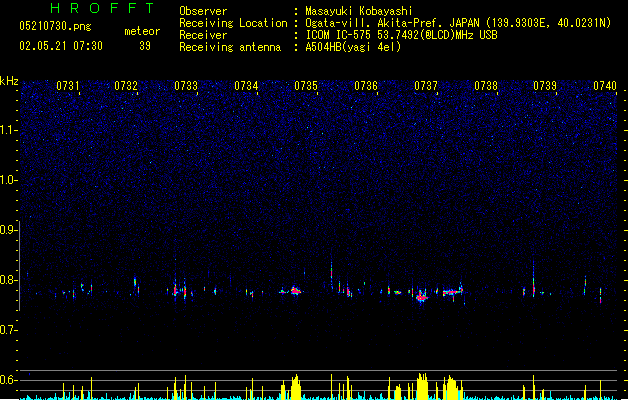Image resolution: width=629 pixels, height=400 pixels.
Task: Click the Receiving Location label
Action: coord(233,23)
